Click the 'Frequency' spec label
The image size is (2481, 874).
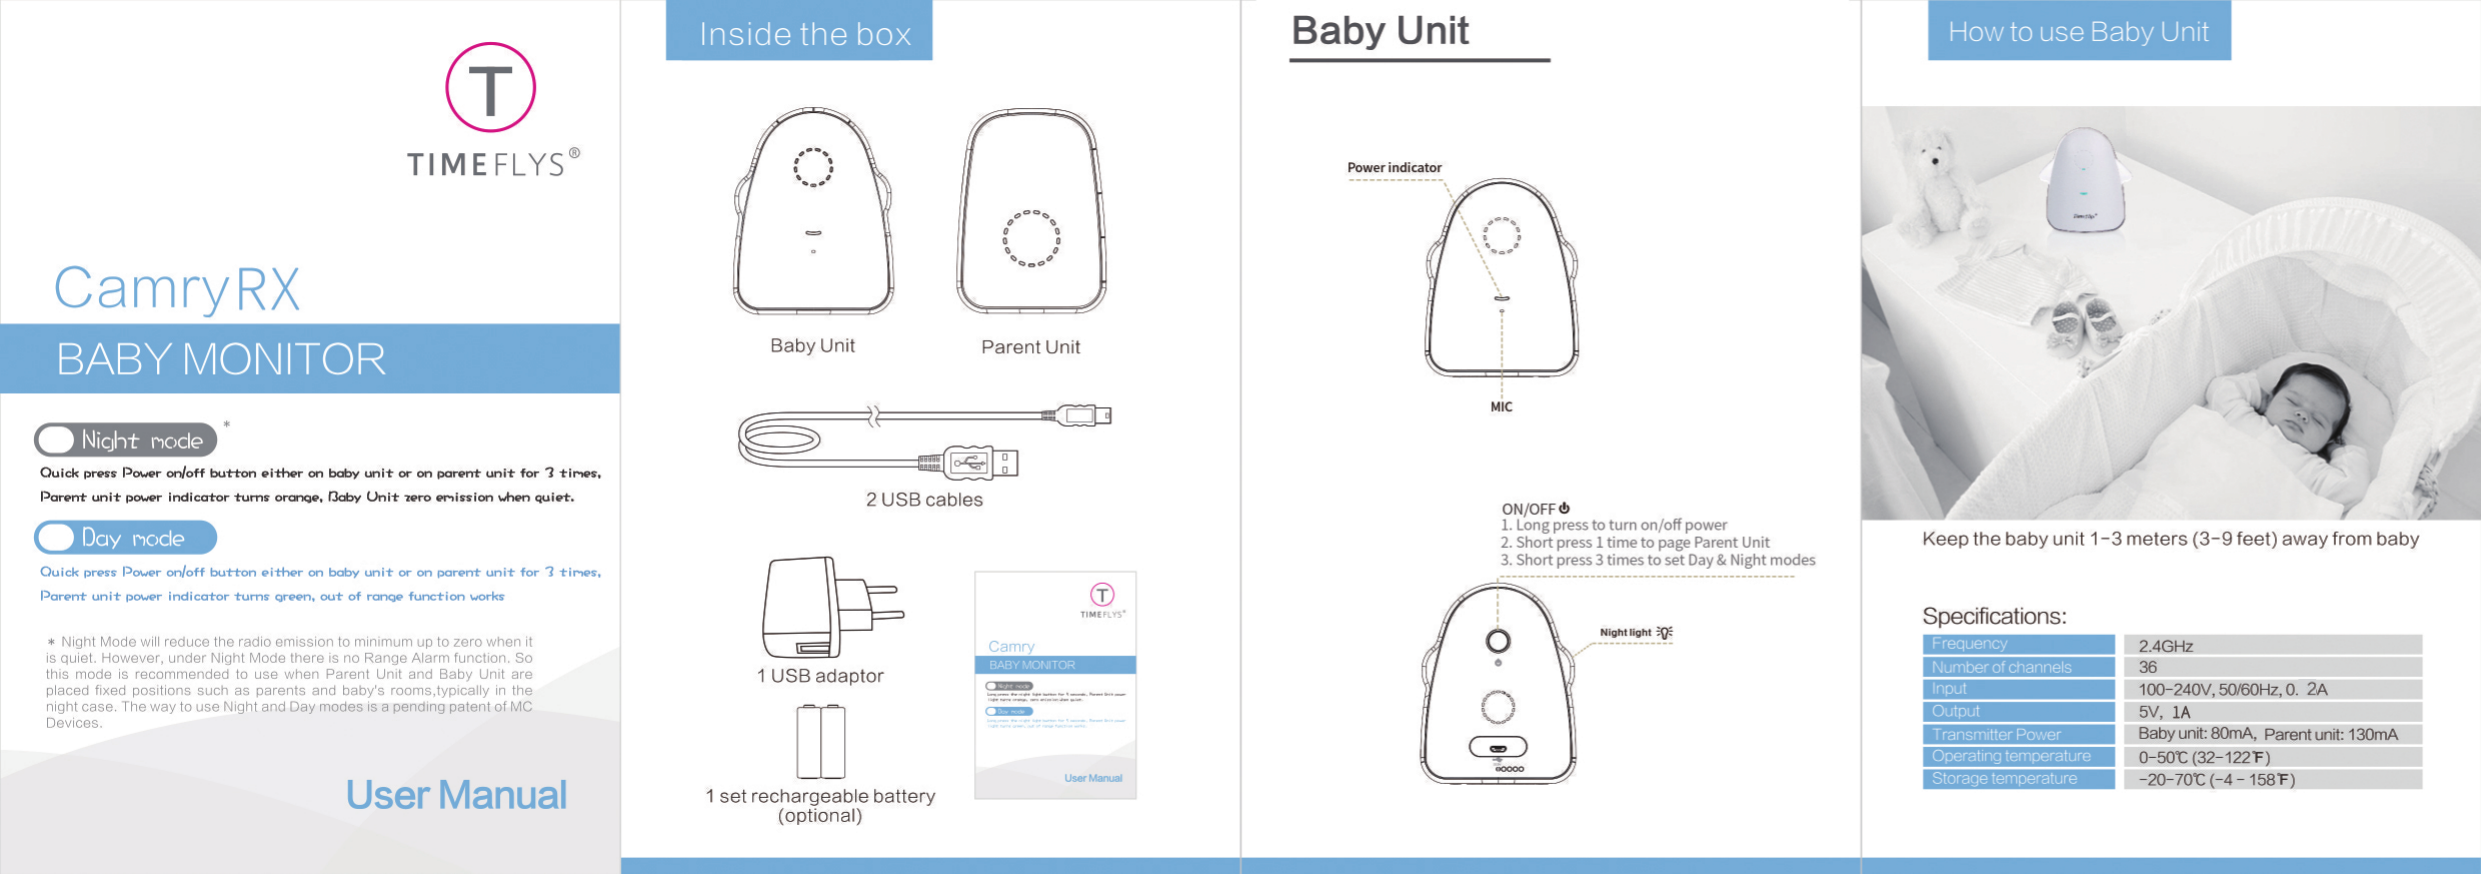coord(2018,644)
